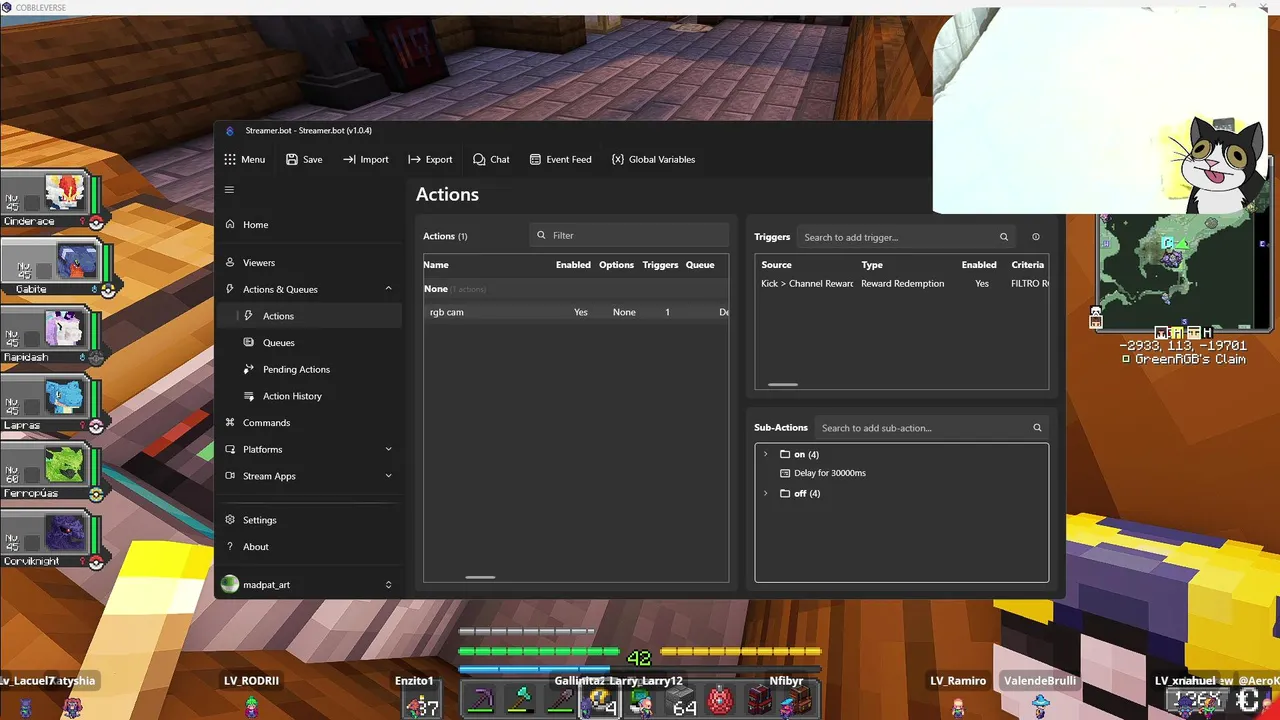The width and height of the screenshot is (1280, 720).
Task: Click the 'None' action group header
Action: (576, 289)
